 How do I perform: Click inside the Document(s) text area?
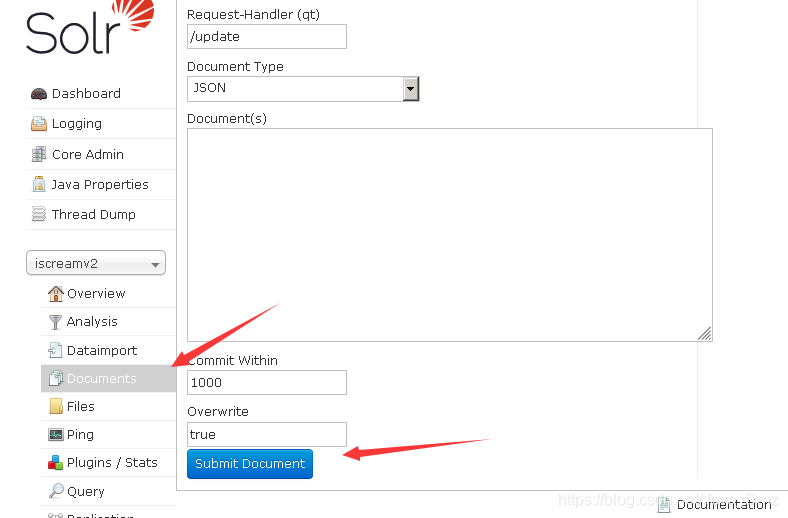coord(450,235)
